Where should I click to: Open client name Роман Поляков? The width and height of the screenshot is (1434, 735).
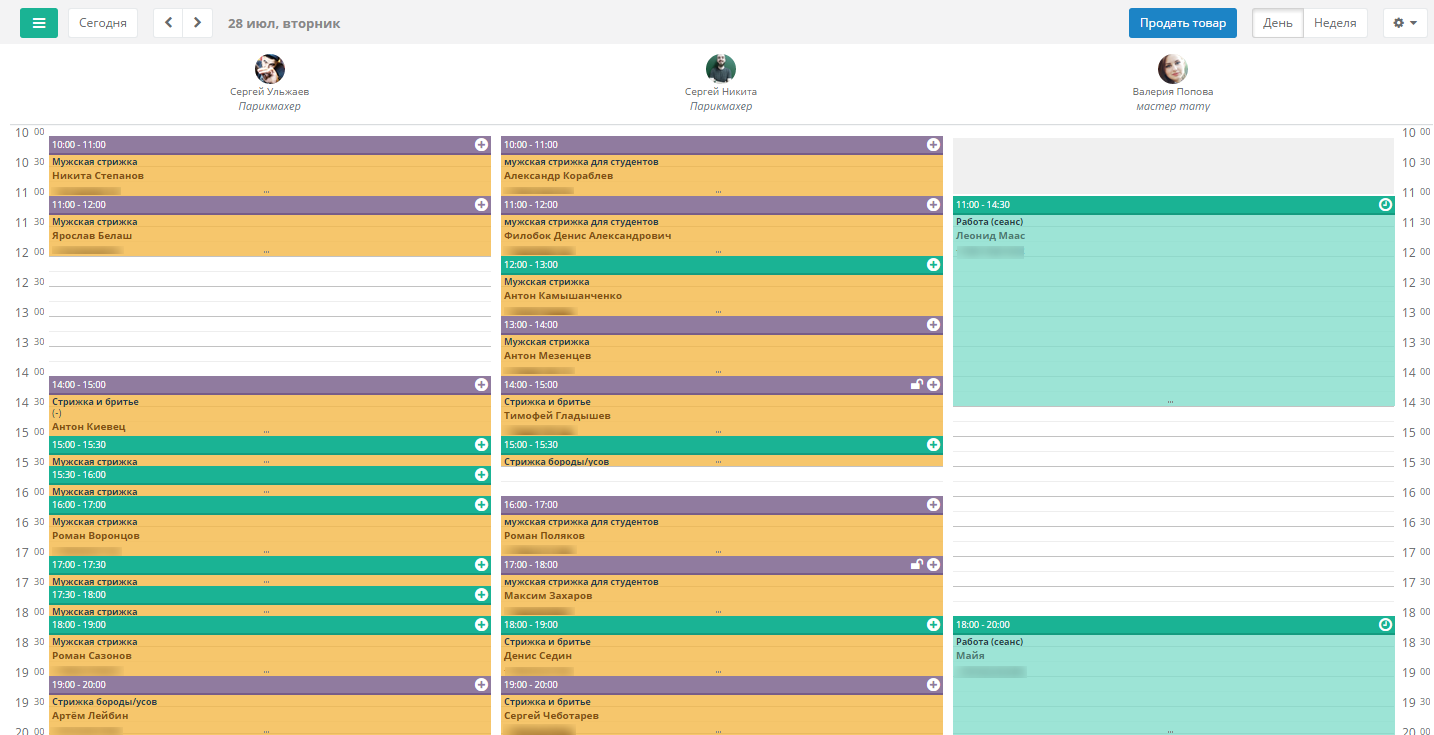pyautogui.click(x=544, y=536)
